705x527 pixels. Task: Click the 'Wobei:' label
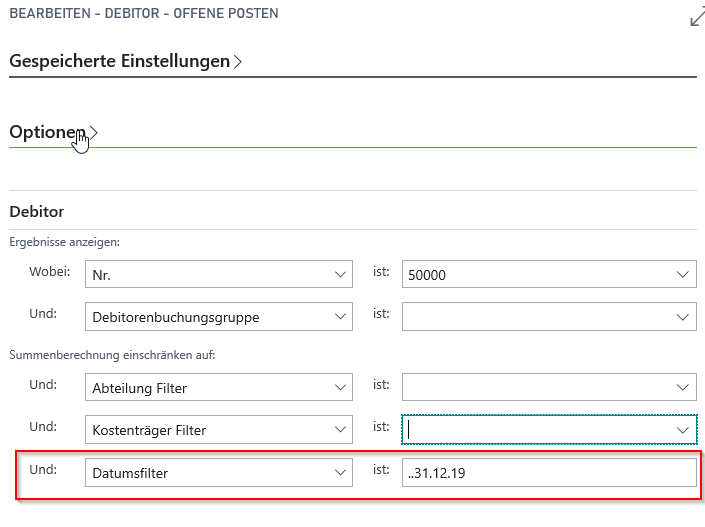point(49,272)
